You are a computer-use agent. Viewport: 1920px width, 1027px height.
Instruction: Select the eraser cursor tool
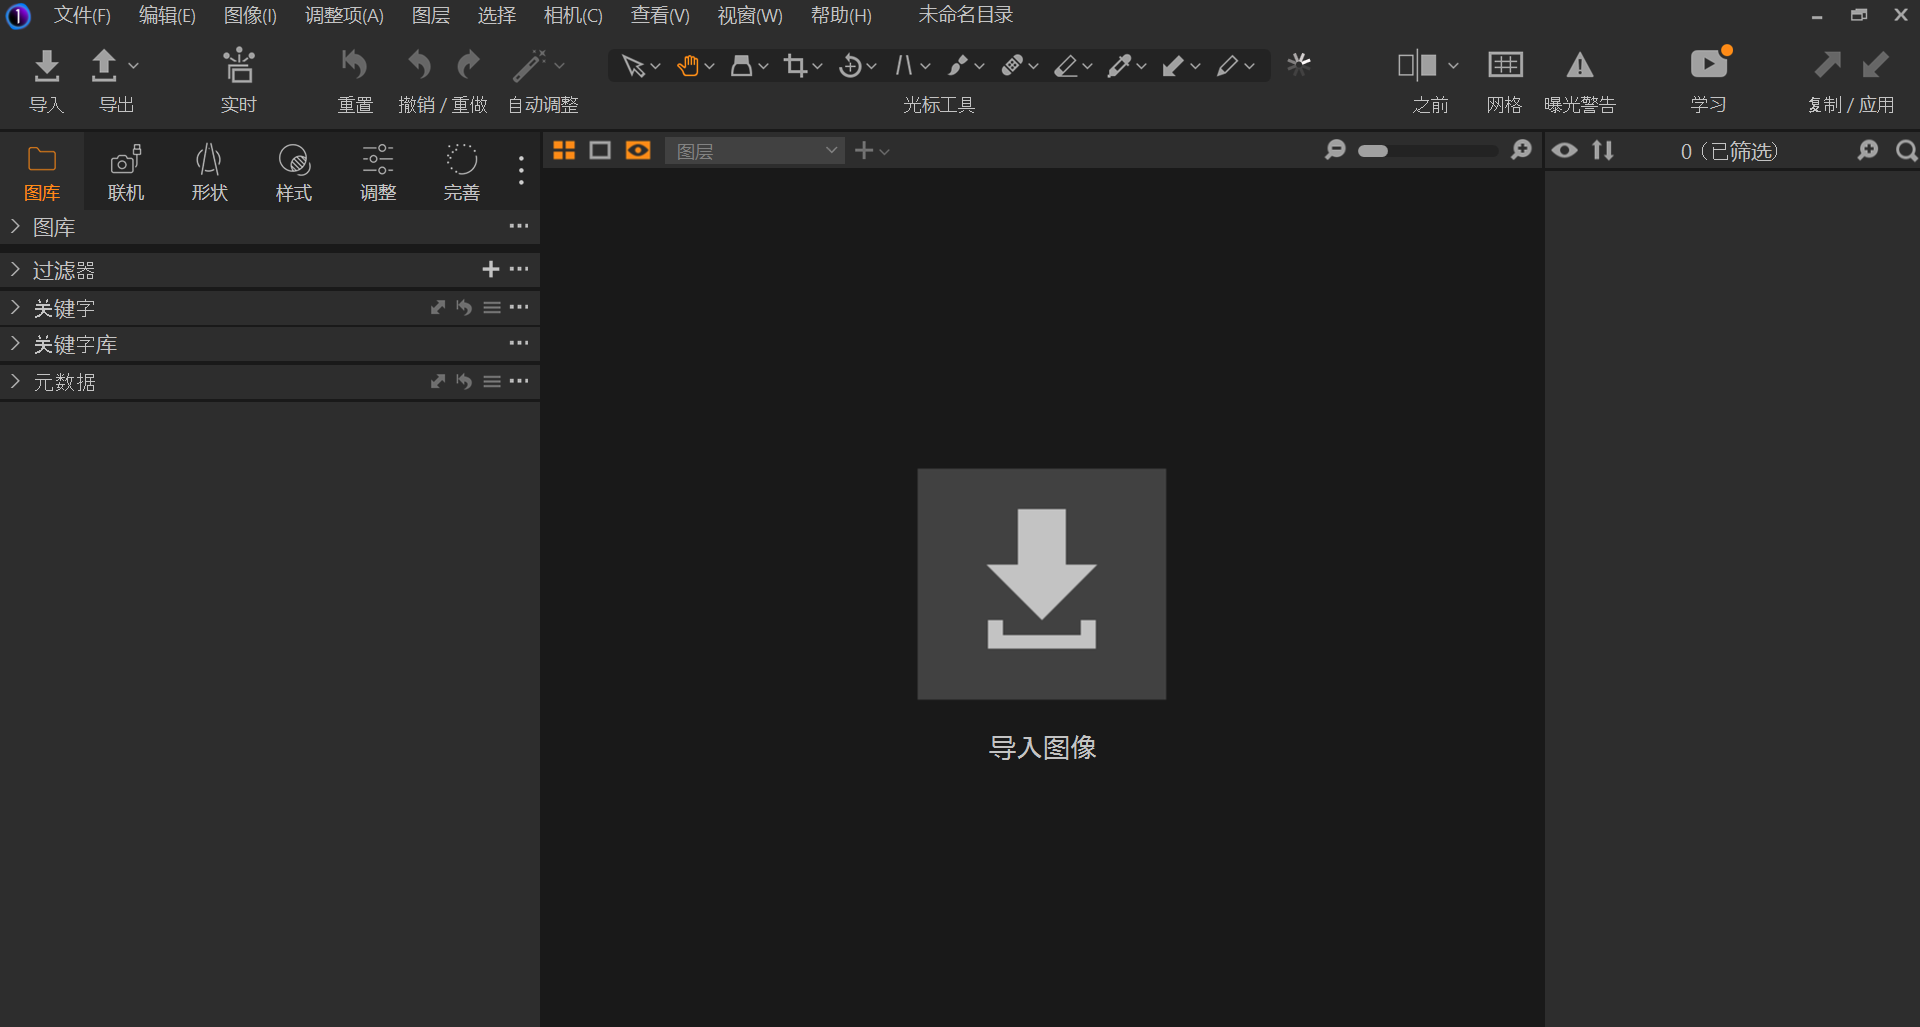[x=1065, y=66]
